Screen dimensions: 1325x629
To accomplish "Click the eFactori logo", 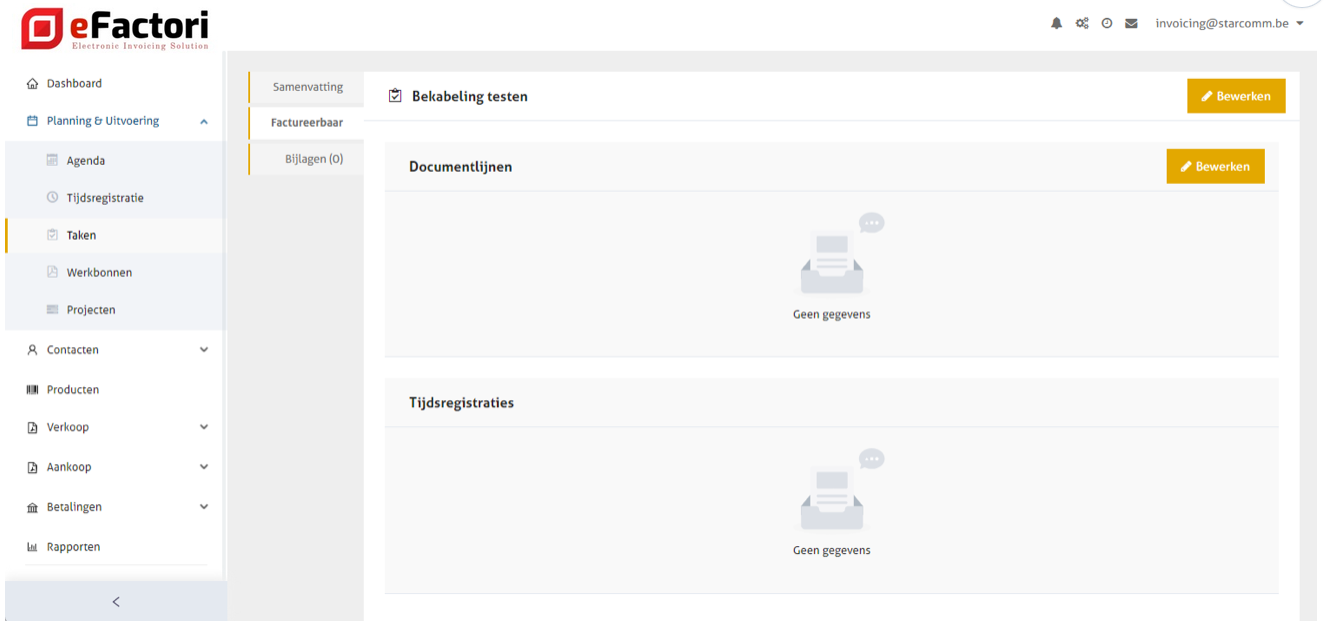I will [x=115, y=29].
